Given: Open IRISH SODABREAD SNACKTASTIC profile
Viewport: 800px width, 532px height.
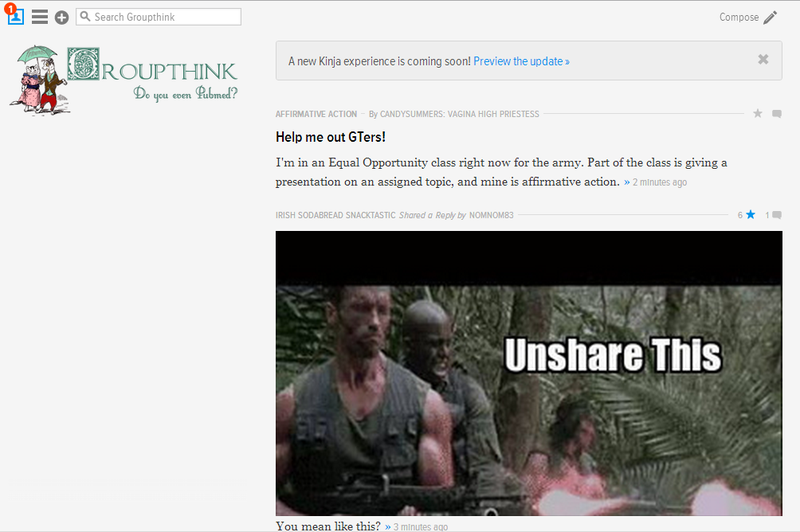Looking at the screenshot, I should [x=335, y=215].
